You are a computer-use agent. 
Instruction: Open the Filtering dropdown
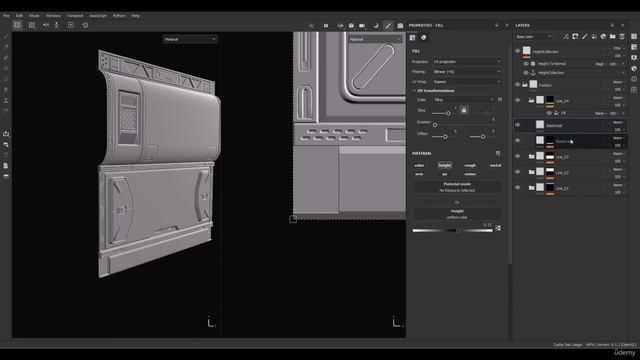tap(467, 71)
